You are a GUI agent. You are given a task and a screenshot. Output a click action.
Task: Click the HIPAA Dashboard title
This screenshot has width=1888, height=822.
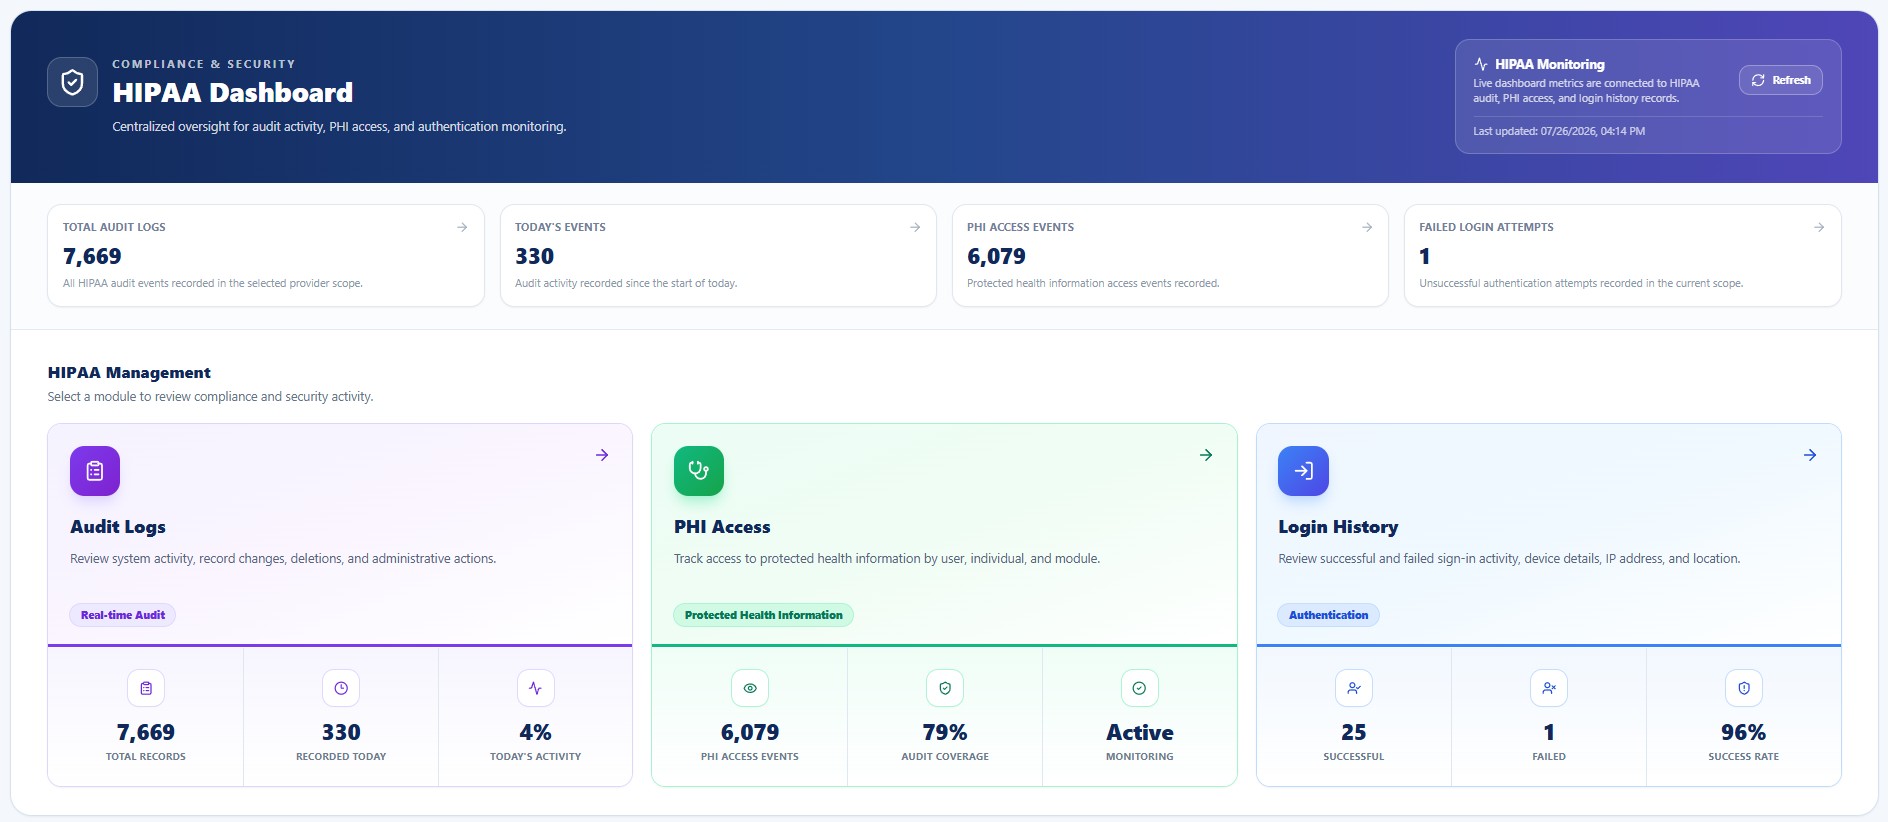pyautogui.click(x=233, y=93)
